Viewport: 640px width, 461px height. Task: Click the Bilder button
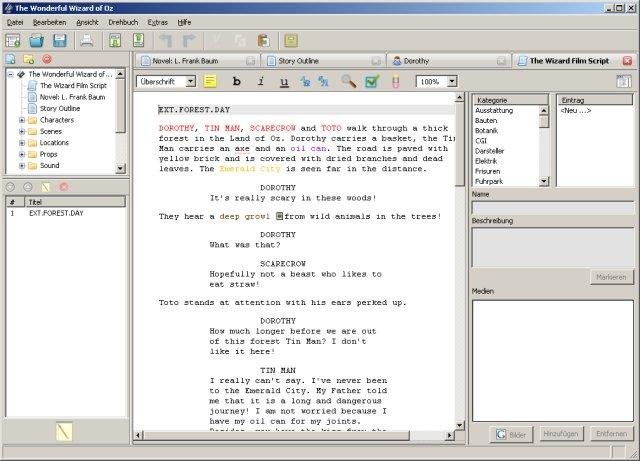pyautogui.click(x=511, y=434)
